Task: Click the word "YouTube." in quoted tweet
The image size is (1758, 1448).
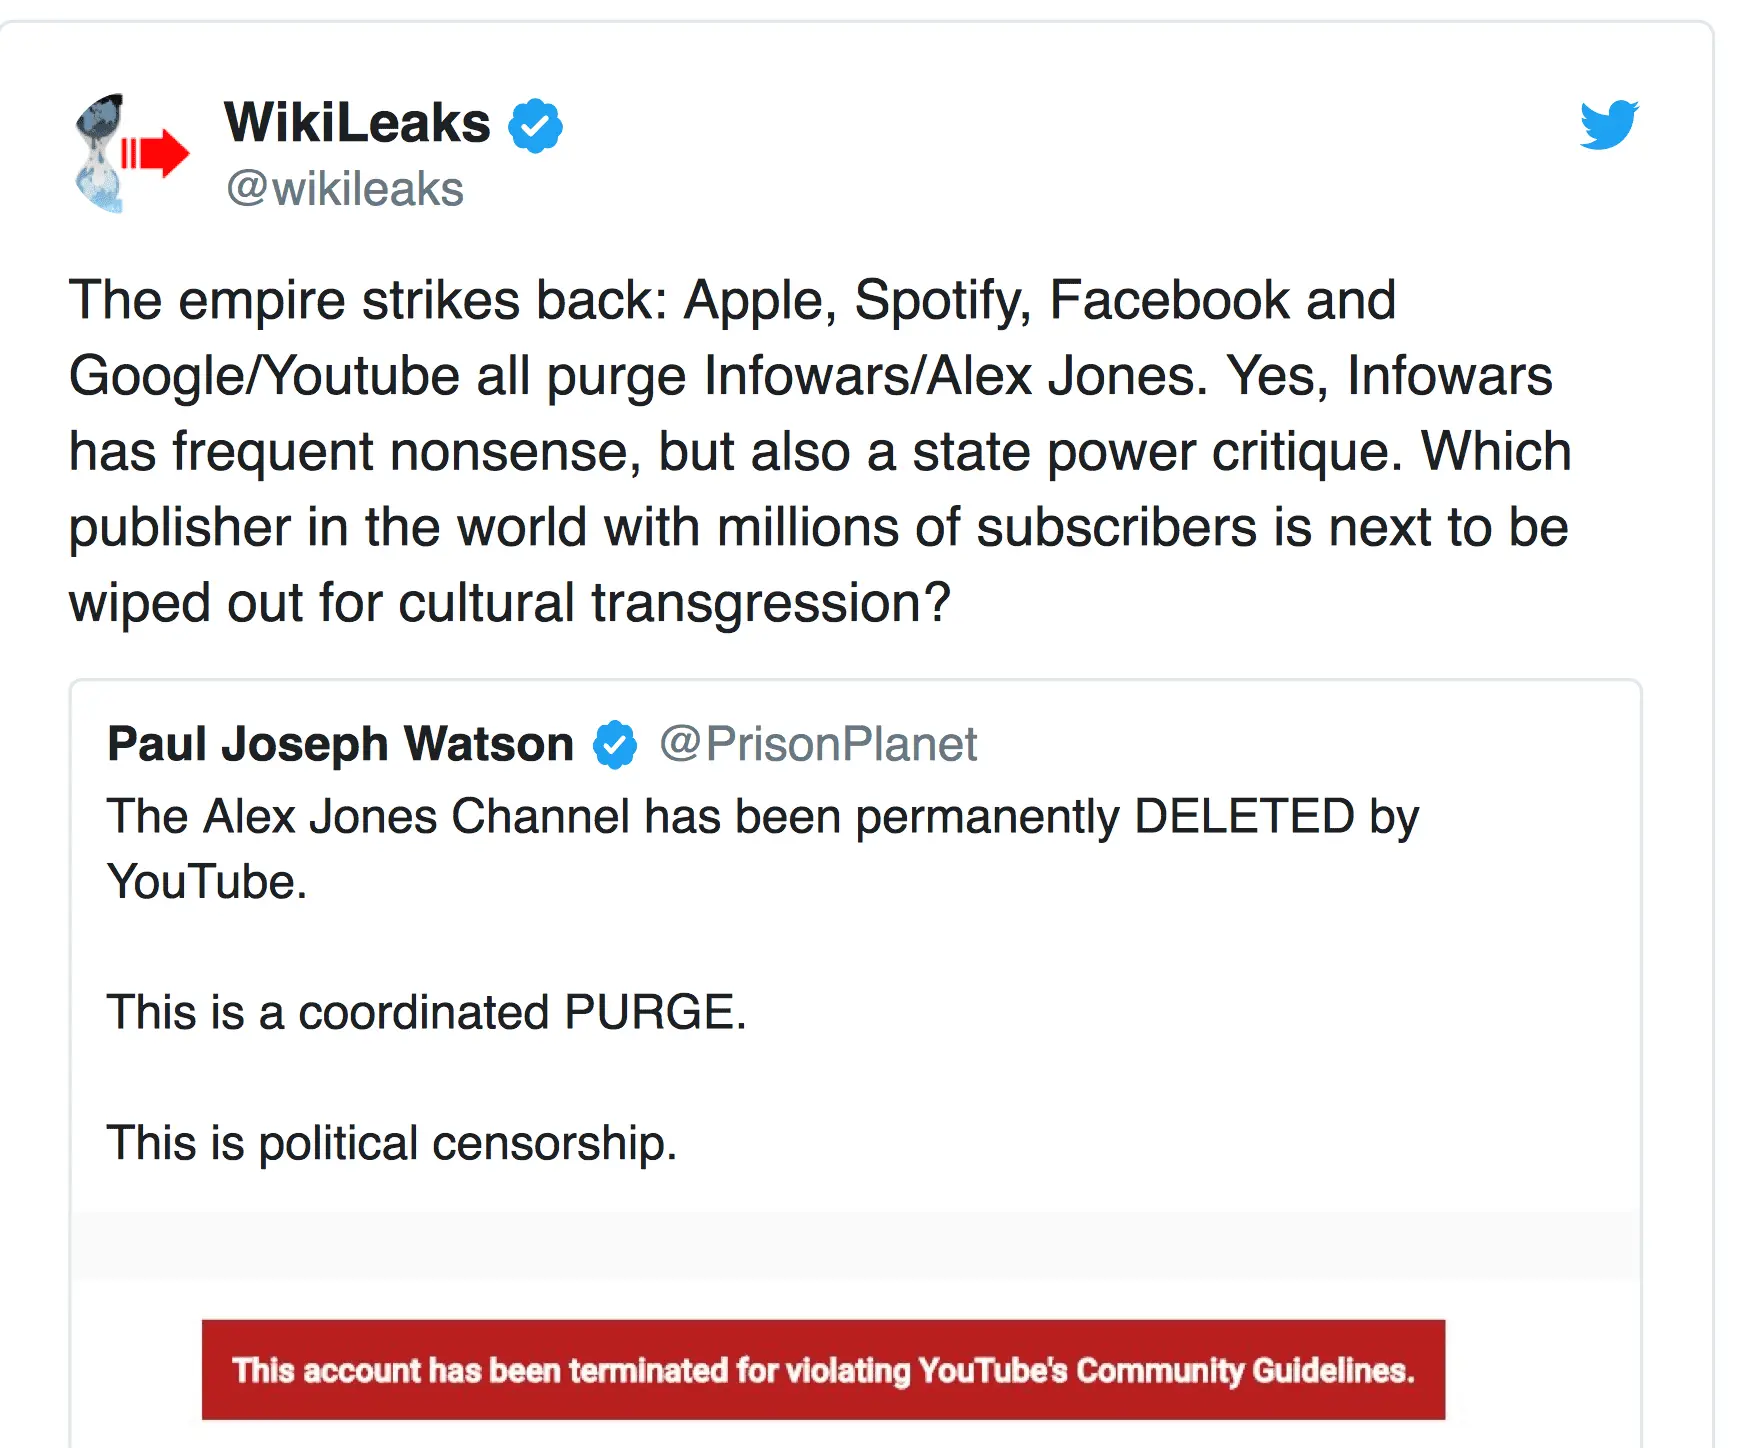Action: point(207,882)
